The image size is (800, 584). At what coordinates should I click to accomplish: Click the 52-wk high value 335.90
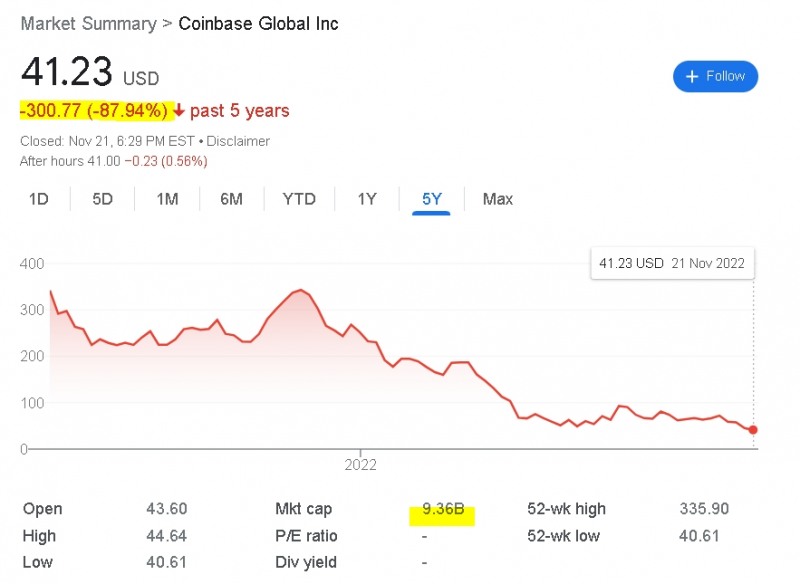coord(698,509)
